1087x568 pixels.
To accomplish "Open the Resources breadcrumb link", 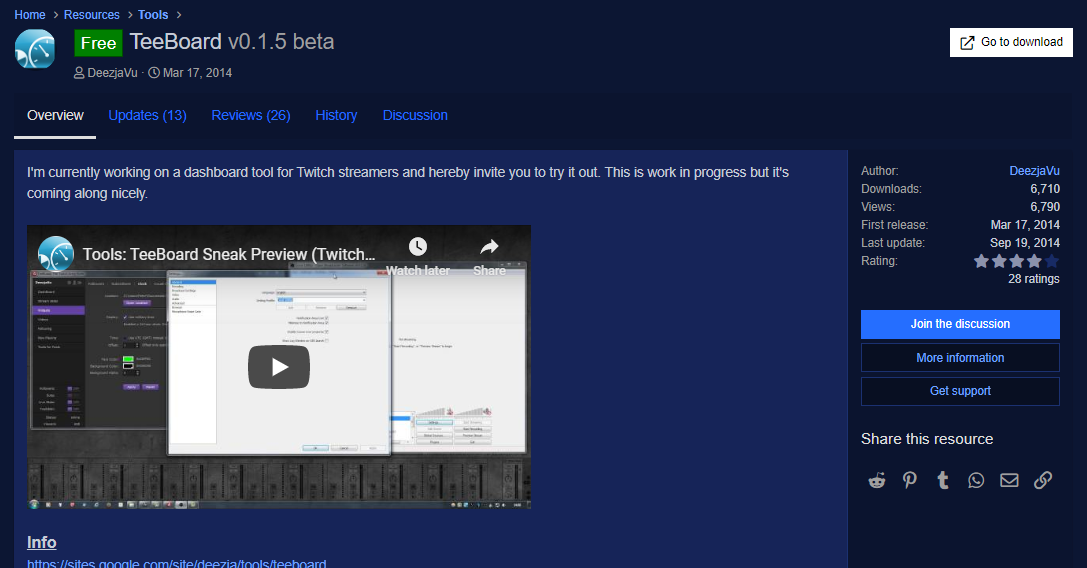I will [x=92, y=15].
